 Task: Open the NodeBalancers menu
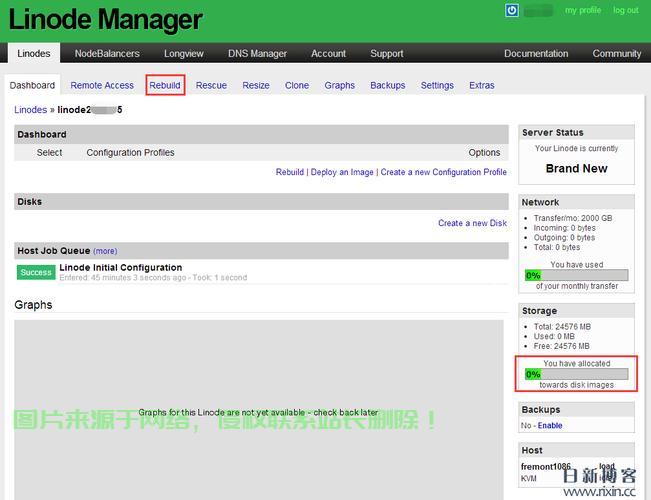click(x=107, y=53)
